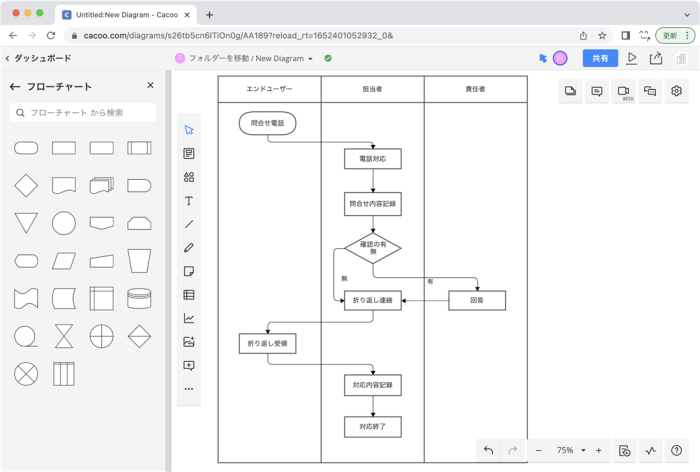The width and height of the screenshot is (700, 472).
Task: Go back from フローチャート panel
Action: [15, 87]
